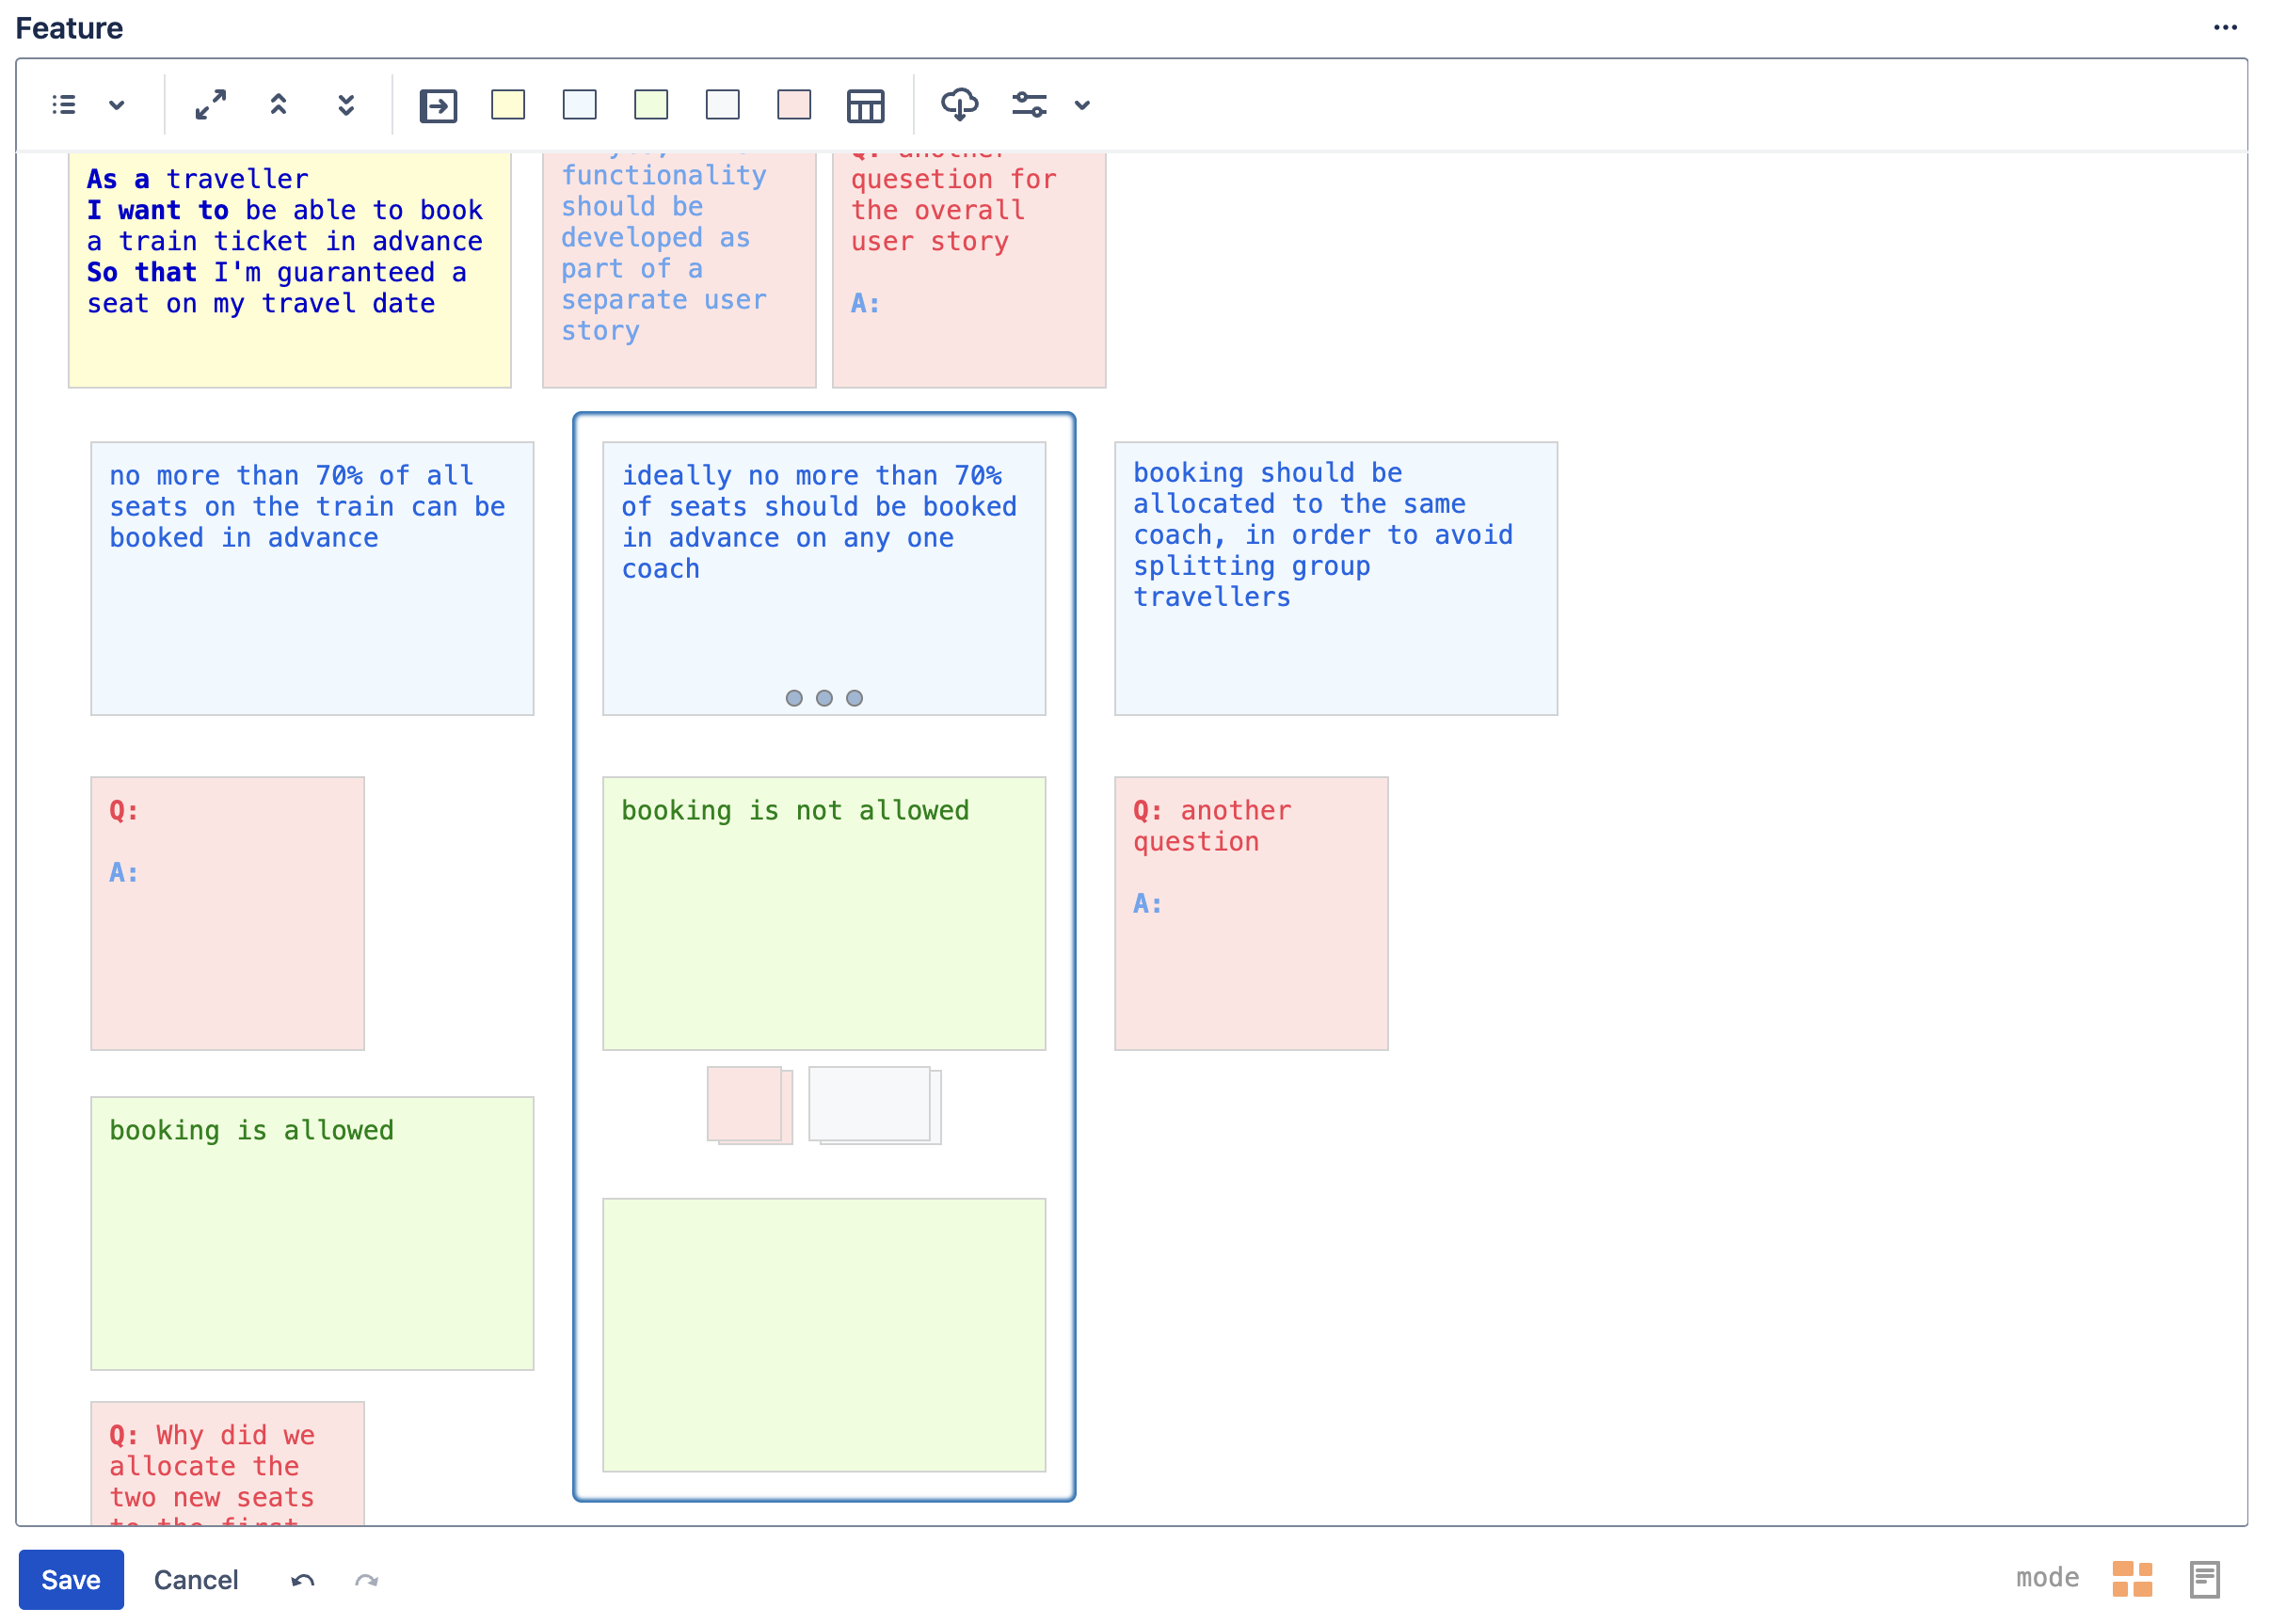Open the three dots menu for Feature
Image resolution: width=2270 pixels, height=1624 pixels.
pyautogui.click(x=2225, y=27)
